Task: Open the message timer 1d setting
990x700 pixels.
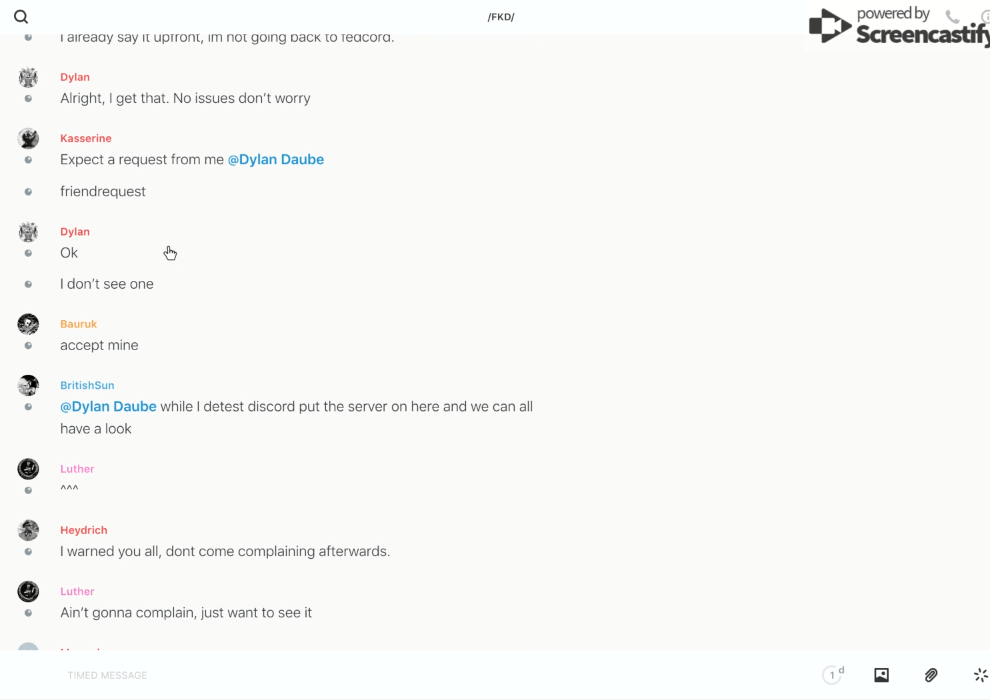Action: [833, 675]
